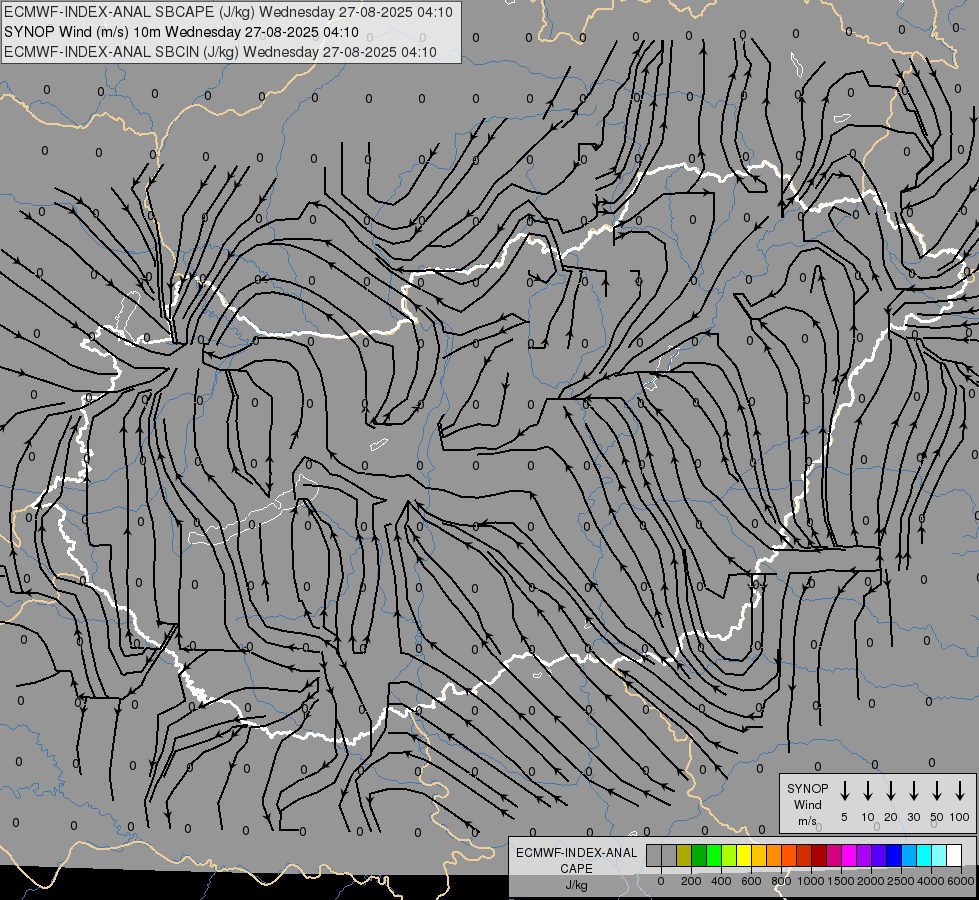Click the 'ECMWF-INDEX-ANAL CAPE J/kg' legend label

pos(576,868)
